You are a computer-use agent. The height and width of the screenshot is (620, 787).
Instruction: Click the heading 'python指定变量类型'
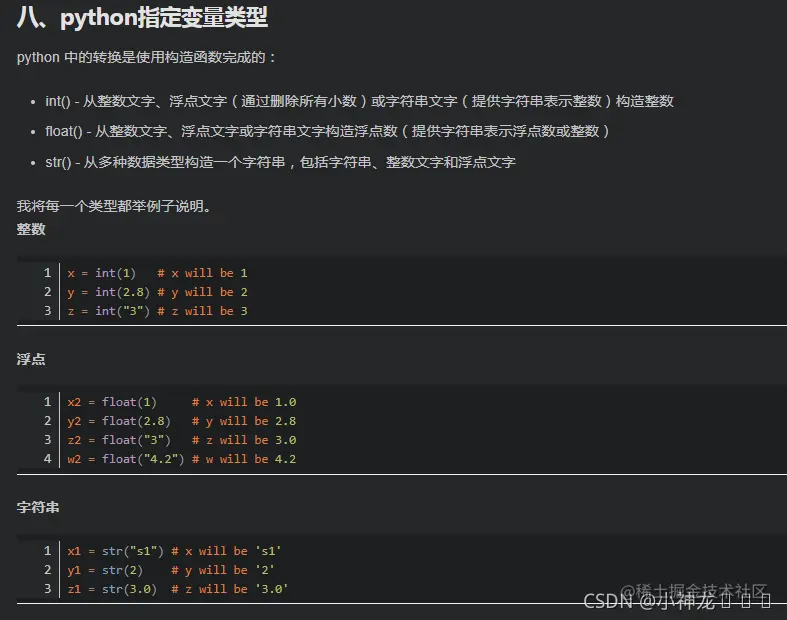click(164, 18)
